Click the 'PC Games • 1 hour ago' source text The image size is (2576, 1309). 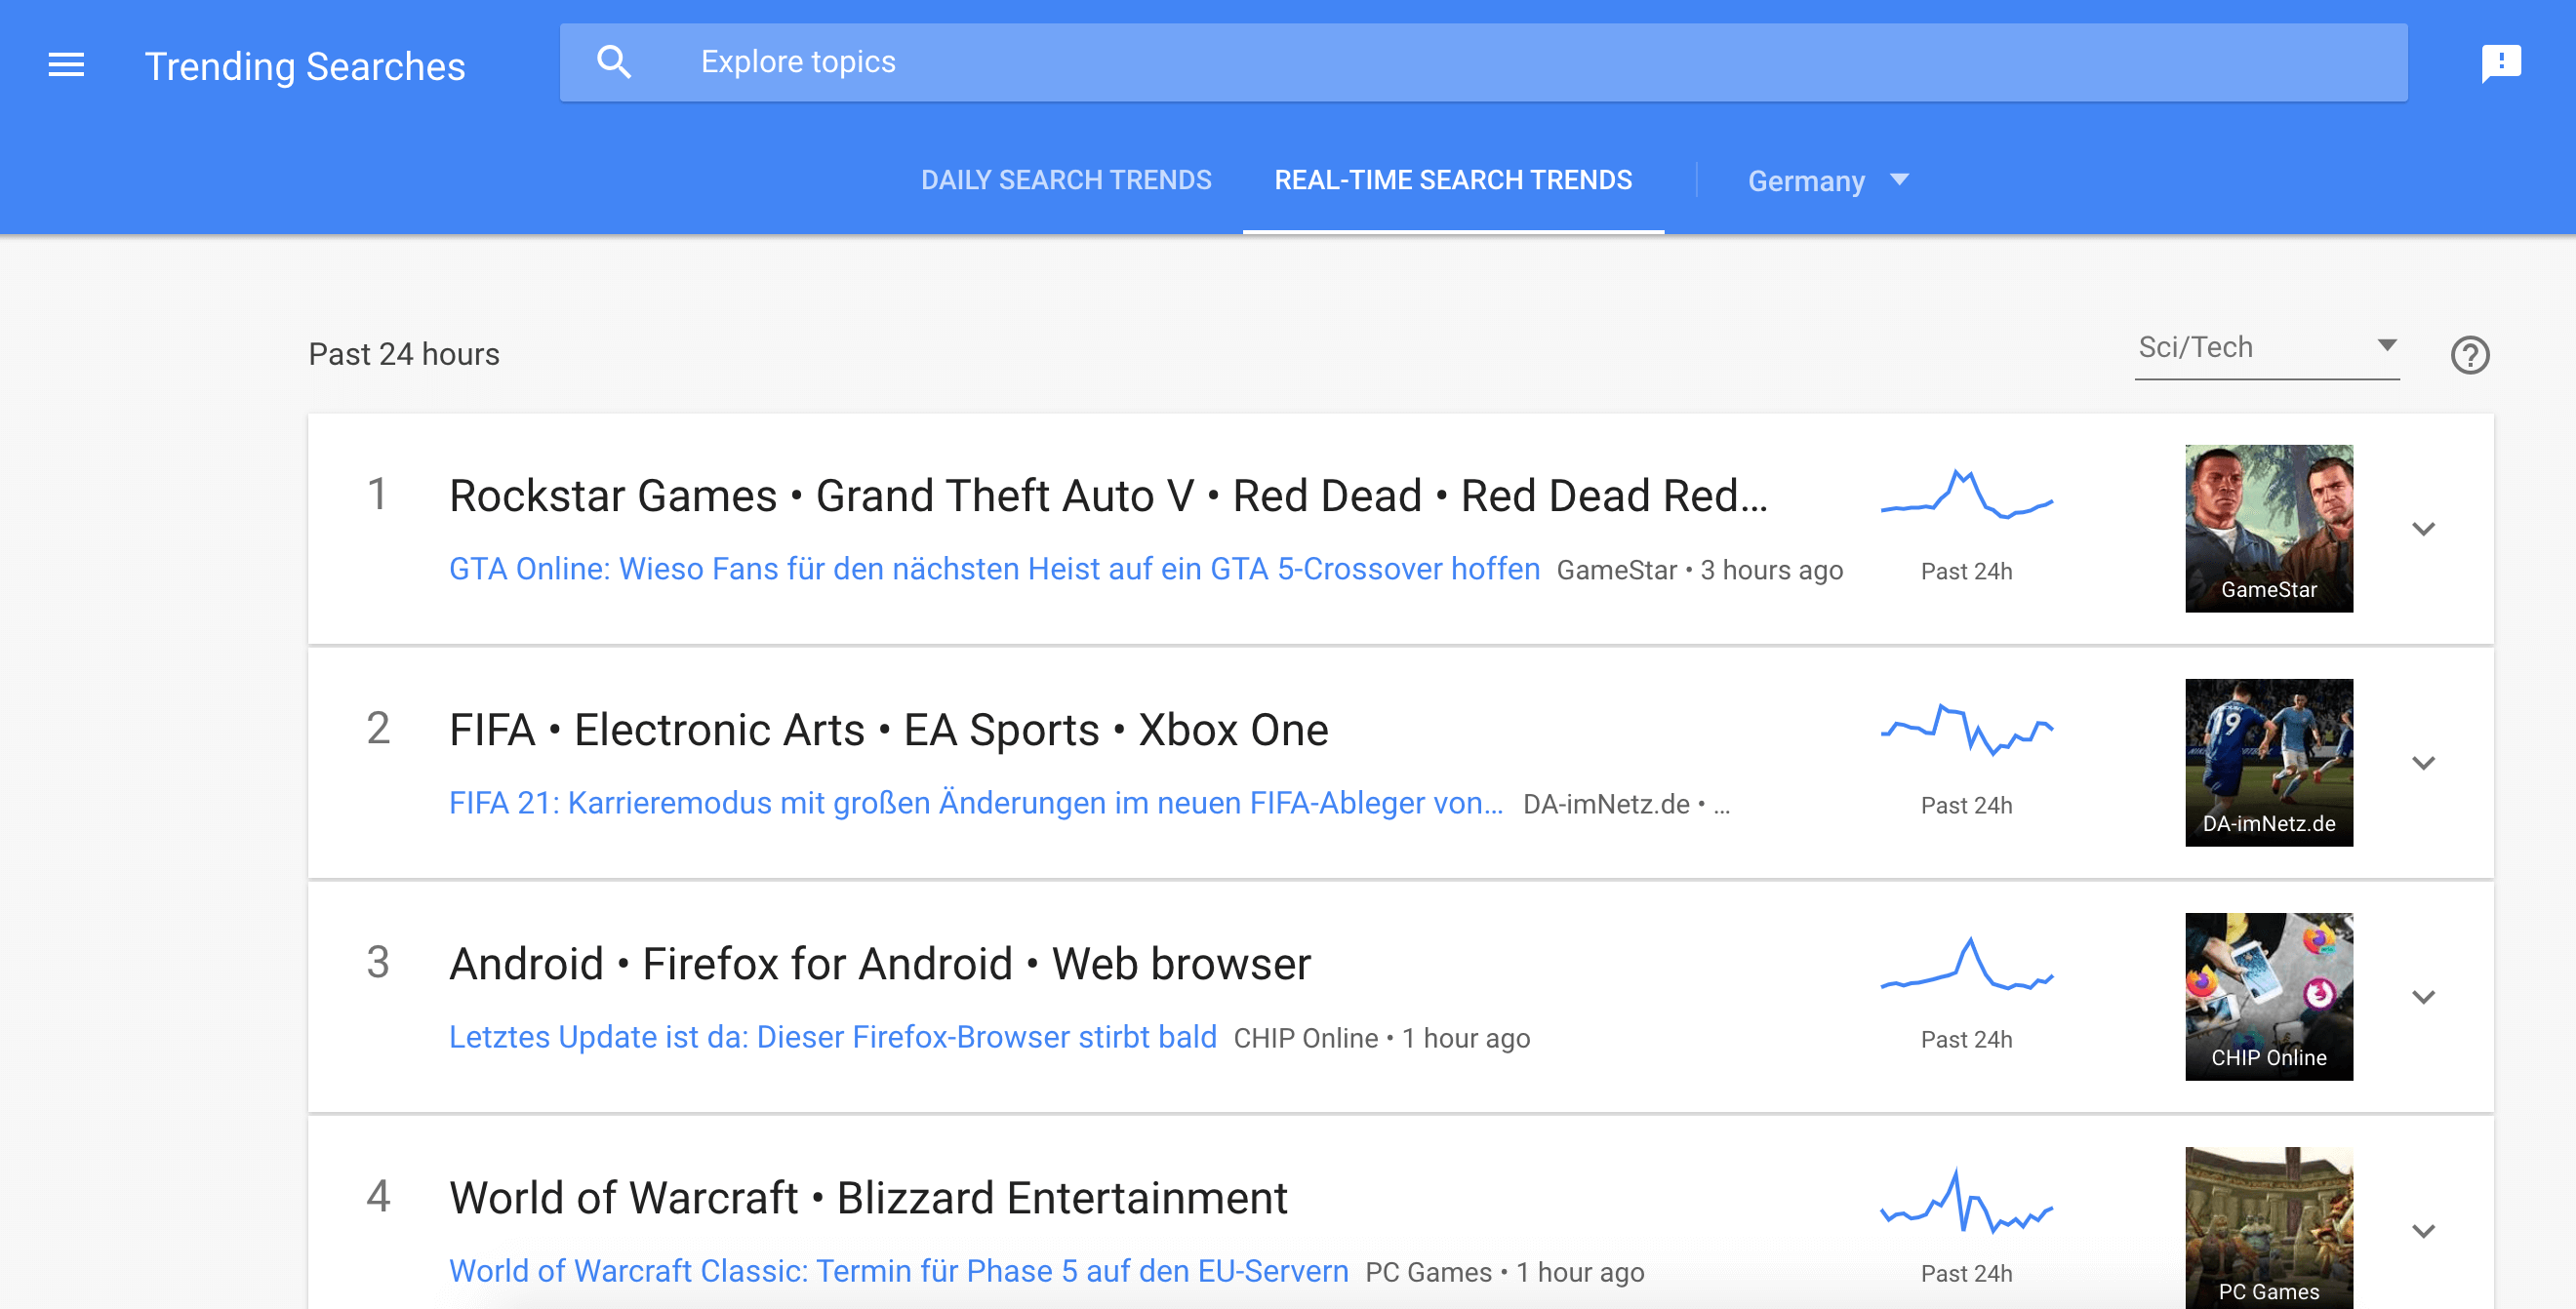point(1504,1272)
